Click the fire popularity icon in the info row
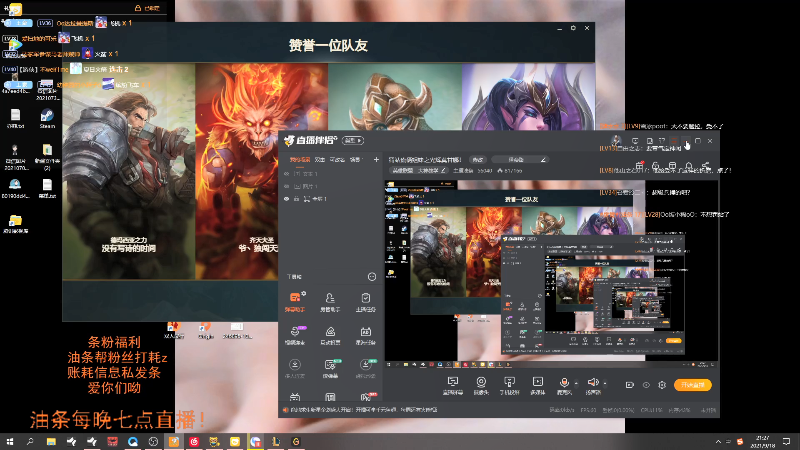This screenshot has width=800, height=450. click(499, 171)
